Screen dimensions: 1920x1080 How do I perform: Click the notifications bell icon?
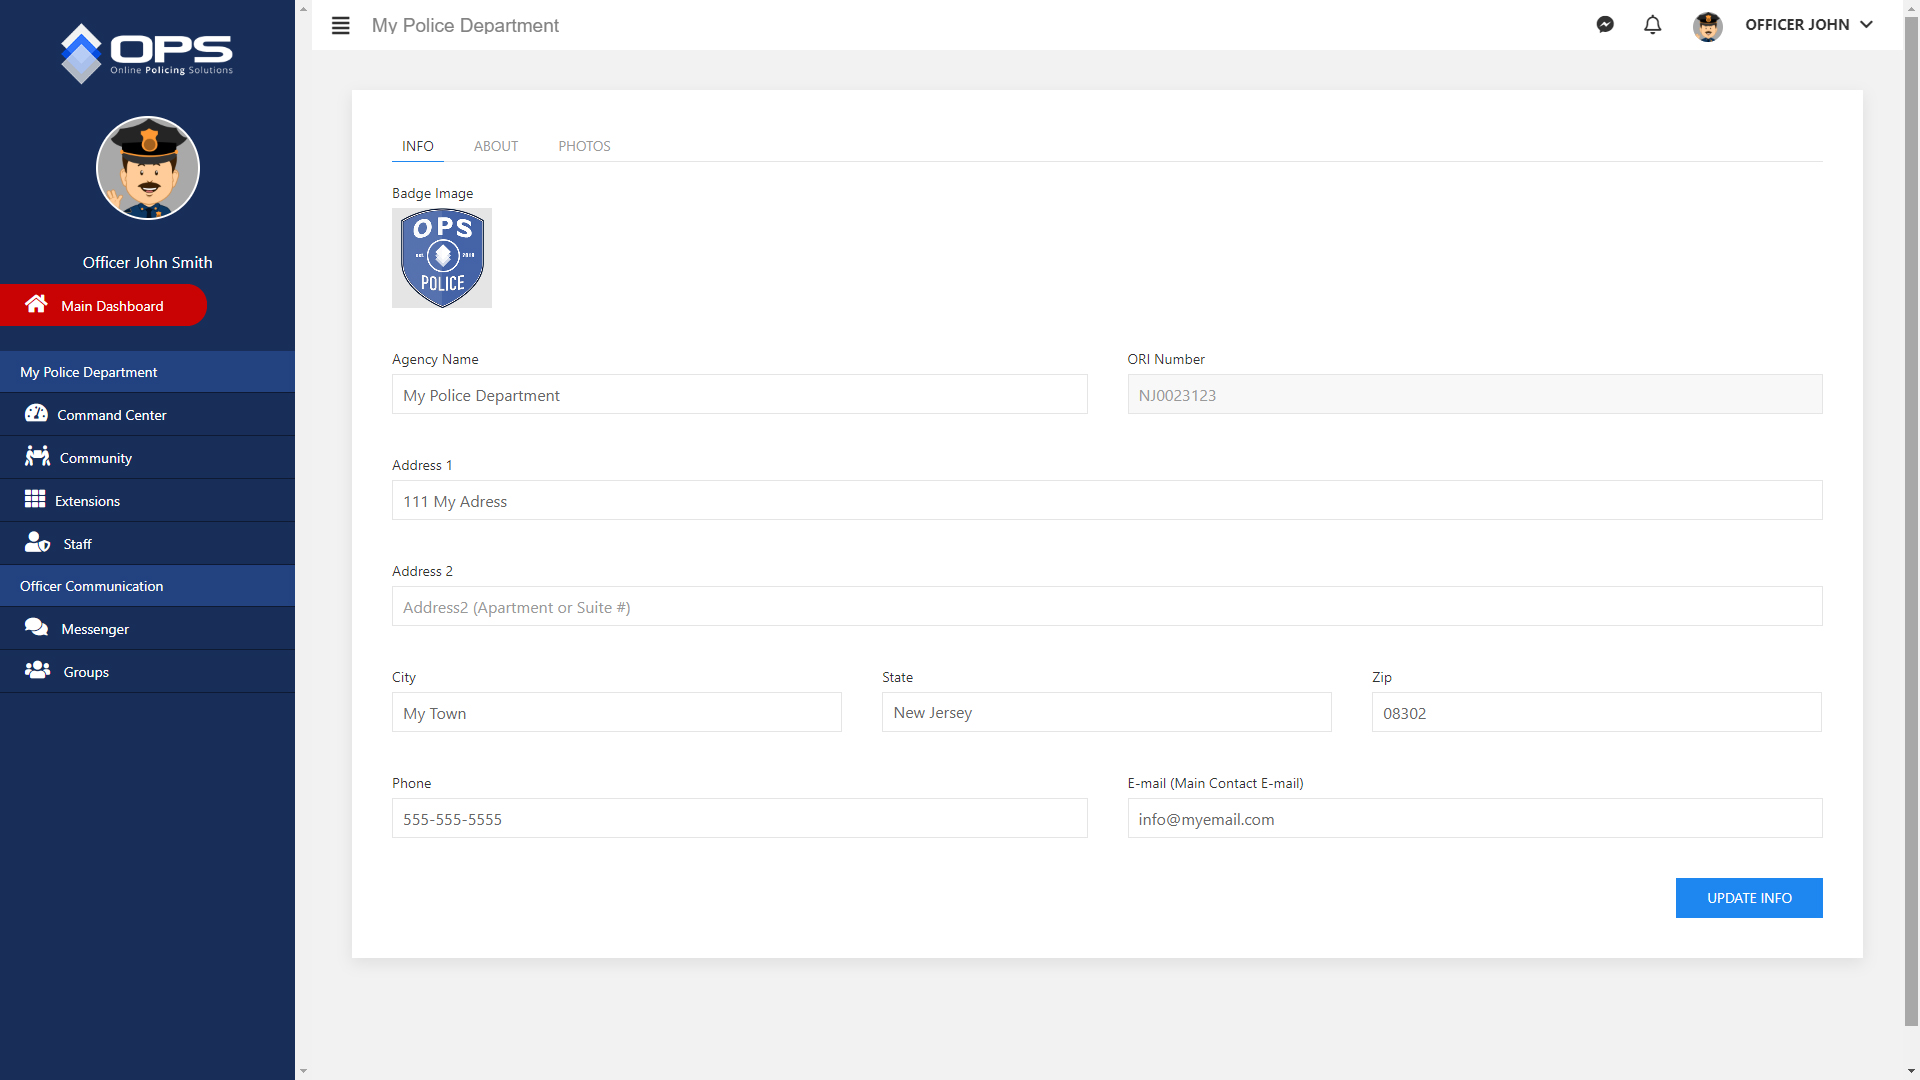tap(1652, 25)
